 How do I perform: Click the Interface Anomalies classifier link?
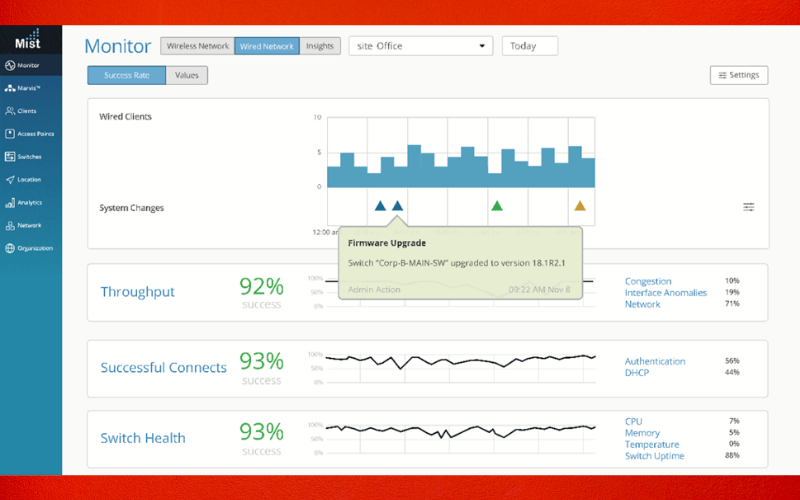click(x=666, y=292)
